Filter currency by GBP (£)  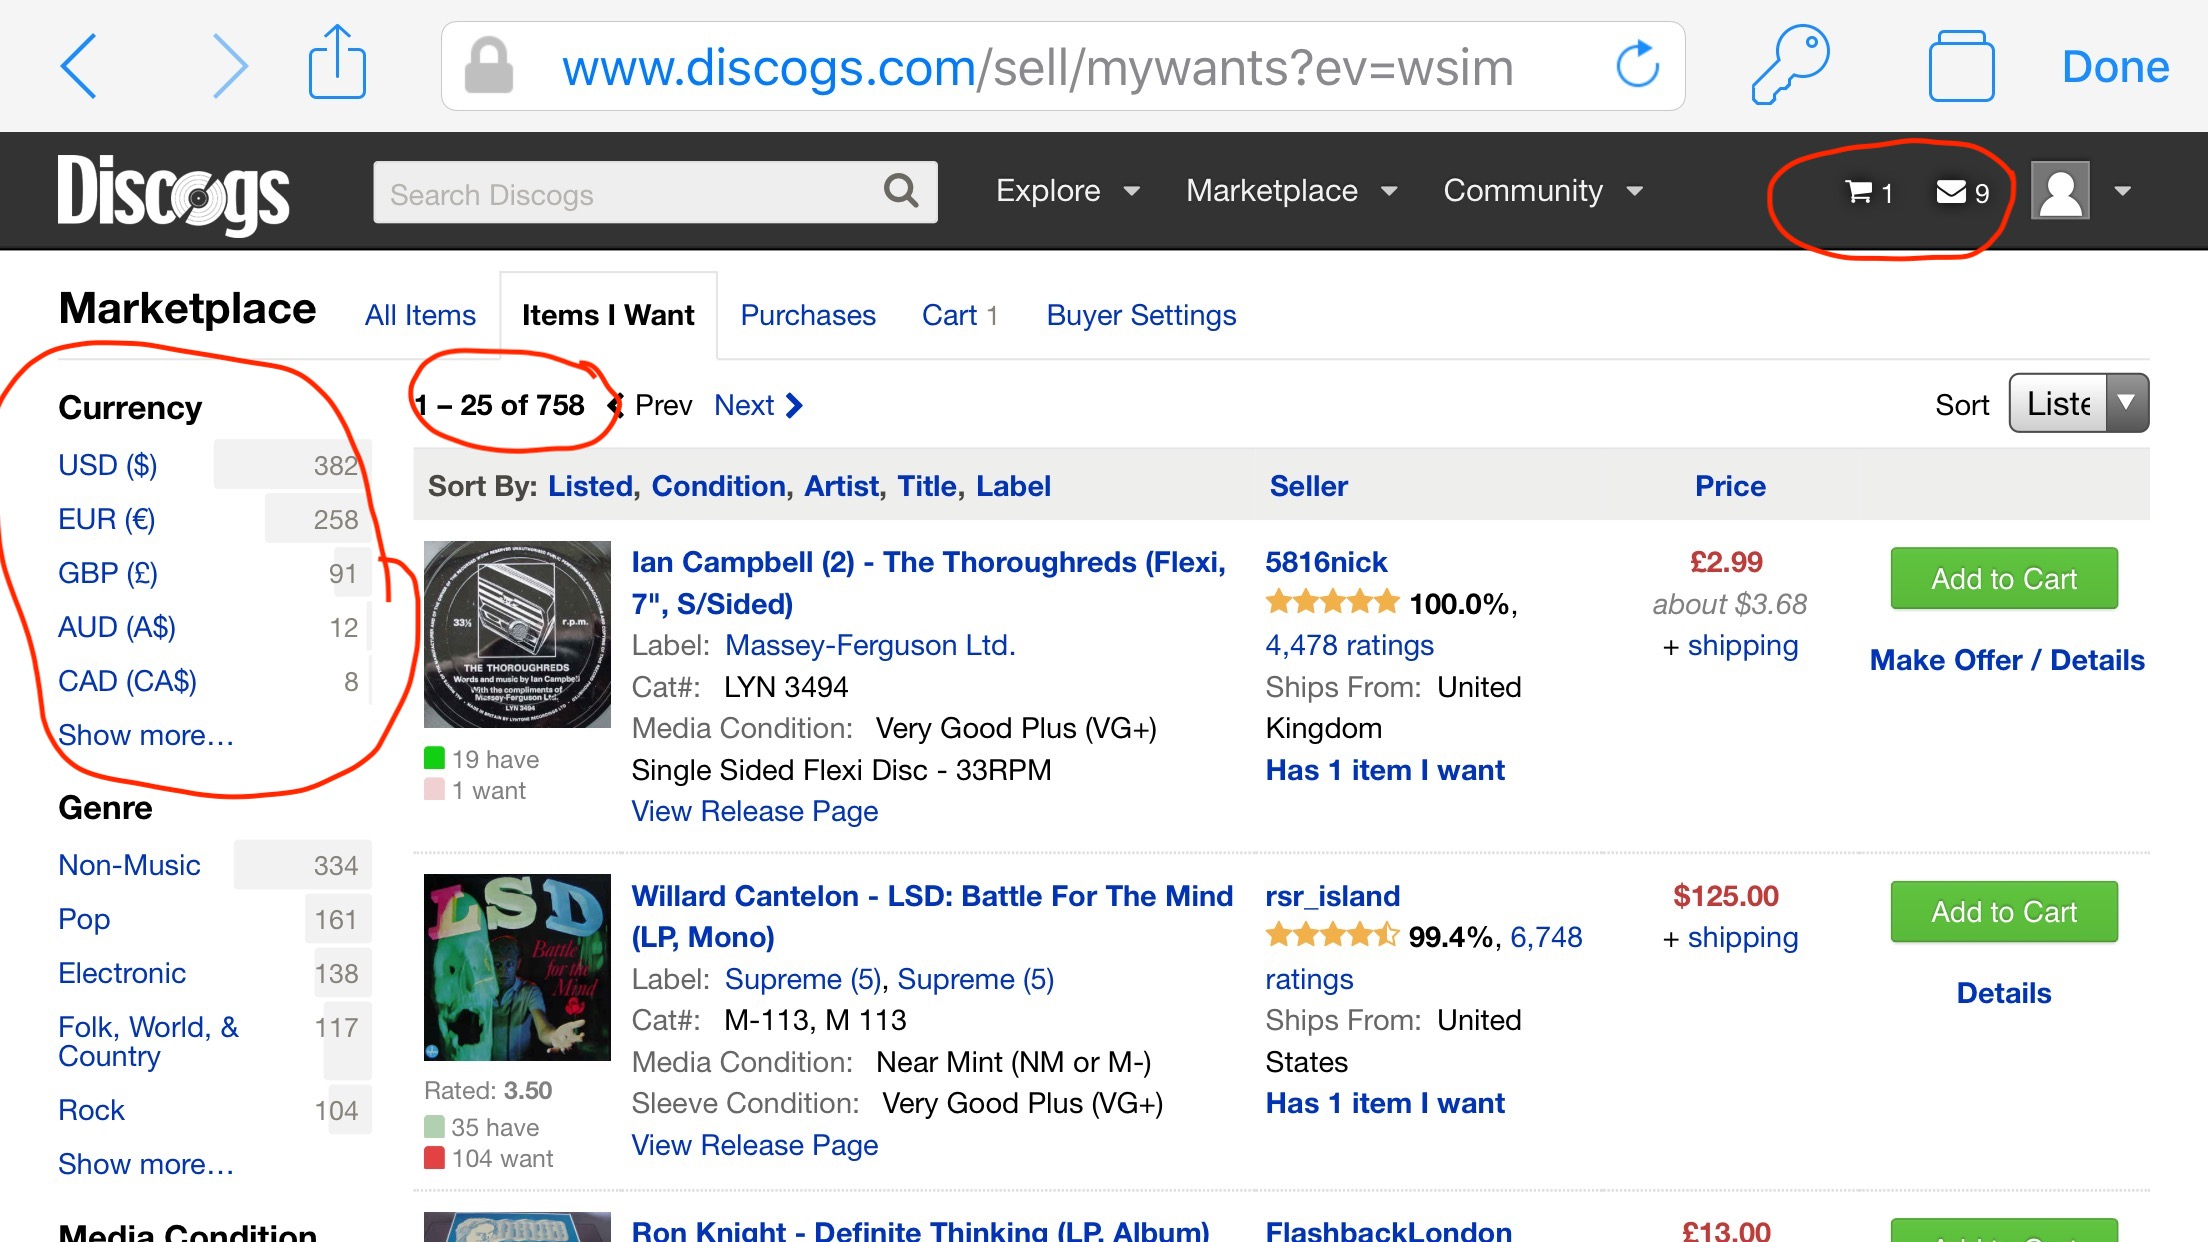[108, 573]
